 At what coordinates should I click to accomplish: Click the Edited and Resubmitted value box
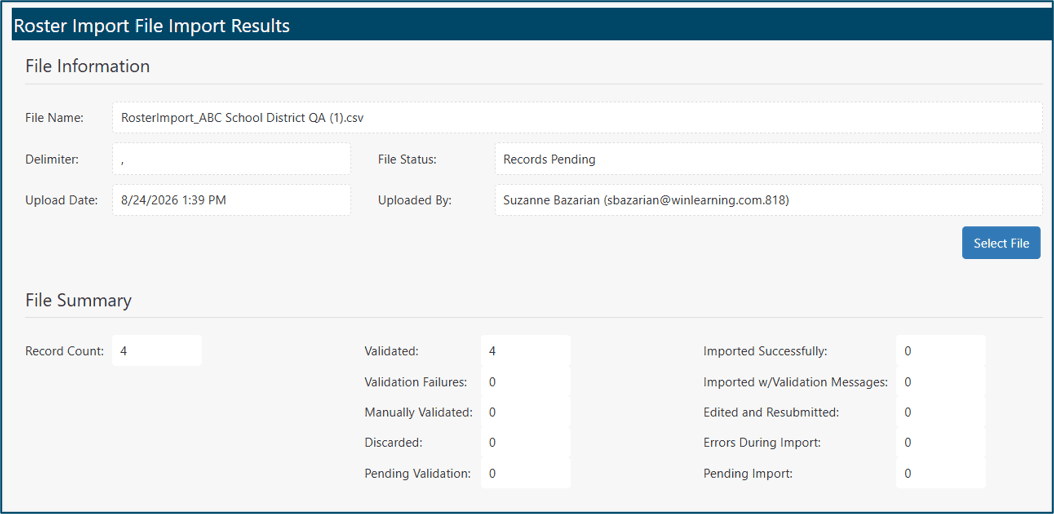click(940, 412)
